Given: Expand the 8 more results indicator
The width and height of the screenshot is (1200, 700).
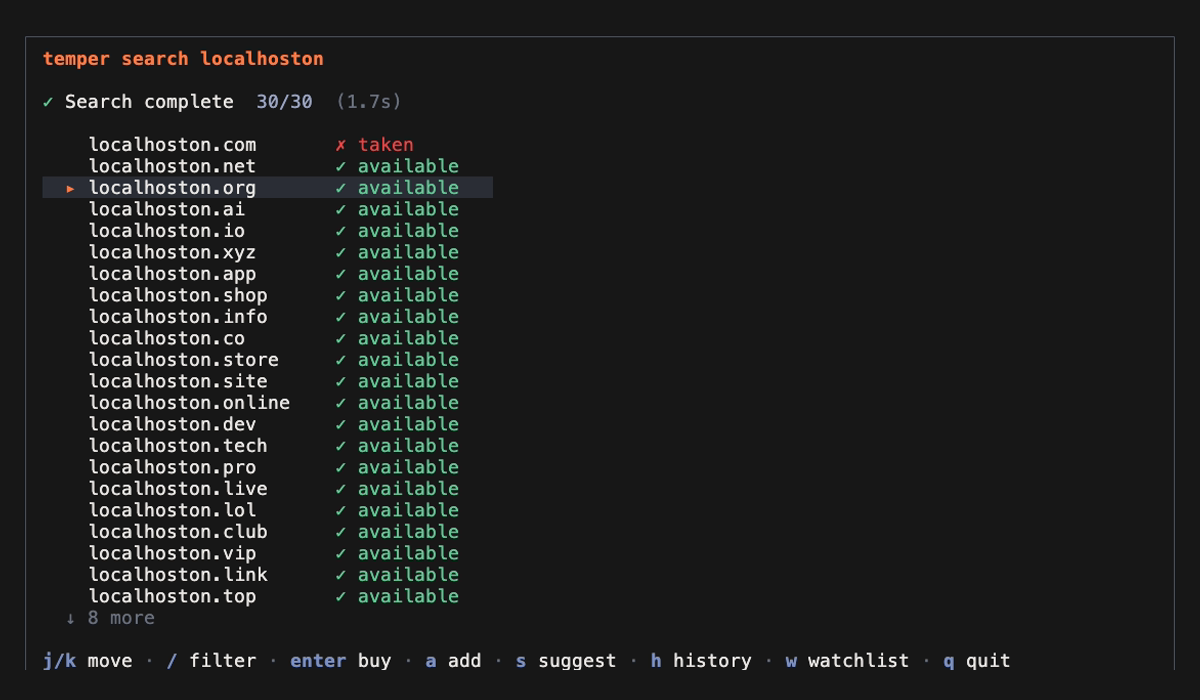Looking at the screenshot, I should [x=110, y=618].
